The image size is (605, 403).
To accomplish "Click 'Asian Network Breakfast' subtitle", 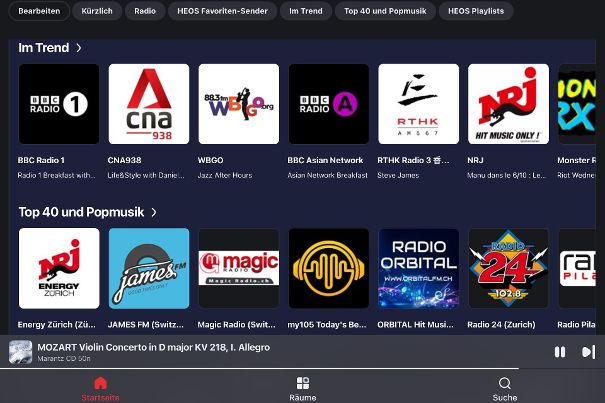I will [328, 175].
